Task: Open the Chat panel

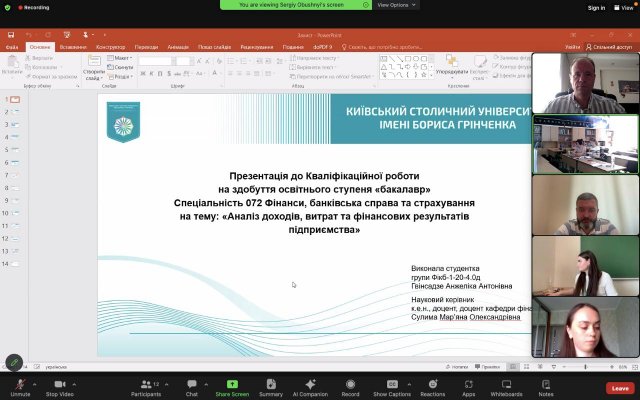Action: pos(192,384)
